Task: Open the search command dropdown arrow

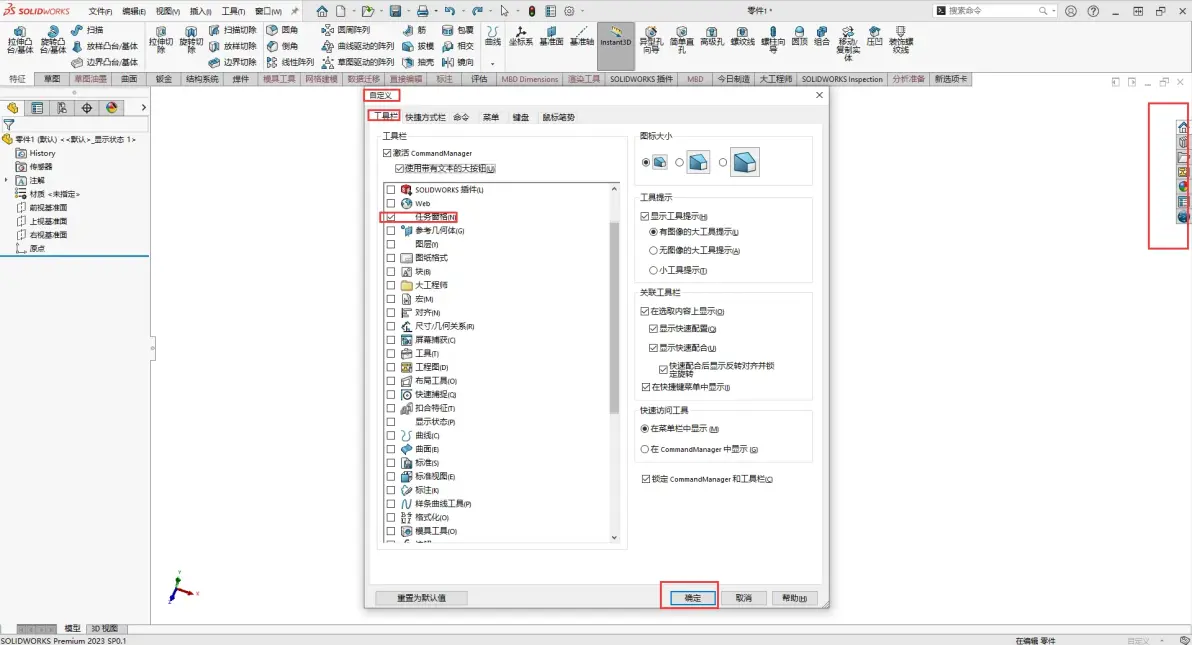Action: coord(1054,11)
